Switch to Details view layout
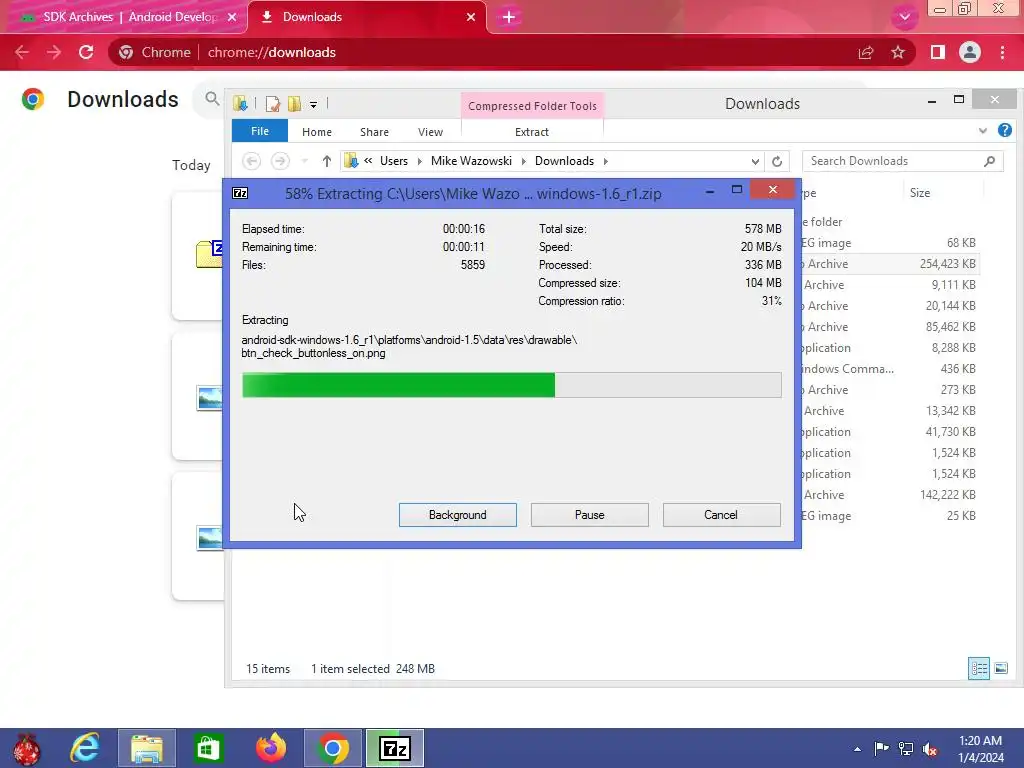The height and width of the screenshot is (768, 1024). click(x=979, y=668)
